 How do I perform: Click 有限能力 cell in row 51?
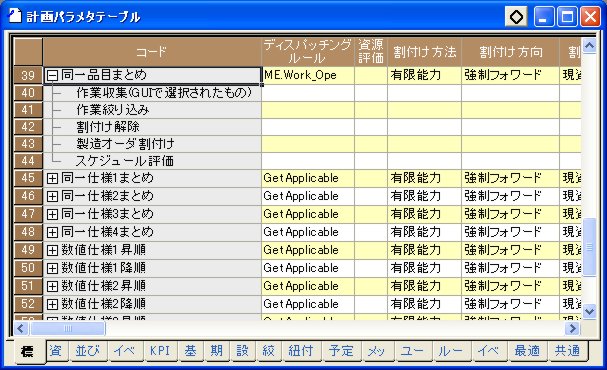coord(424,286)
